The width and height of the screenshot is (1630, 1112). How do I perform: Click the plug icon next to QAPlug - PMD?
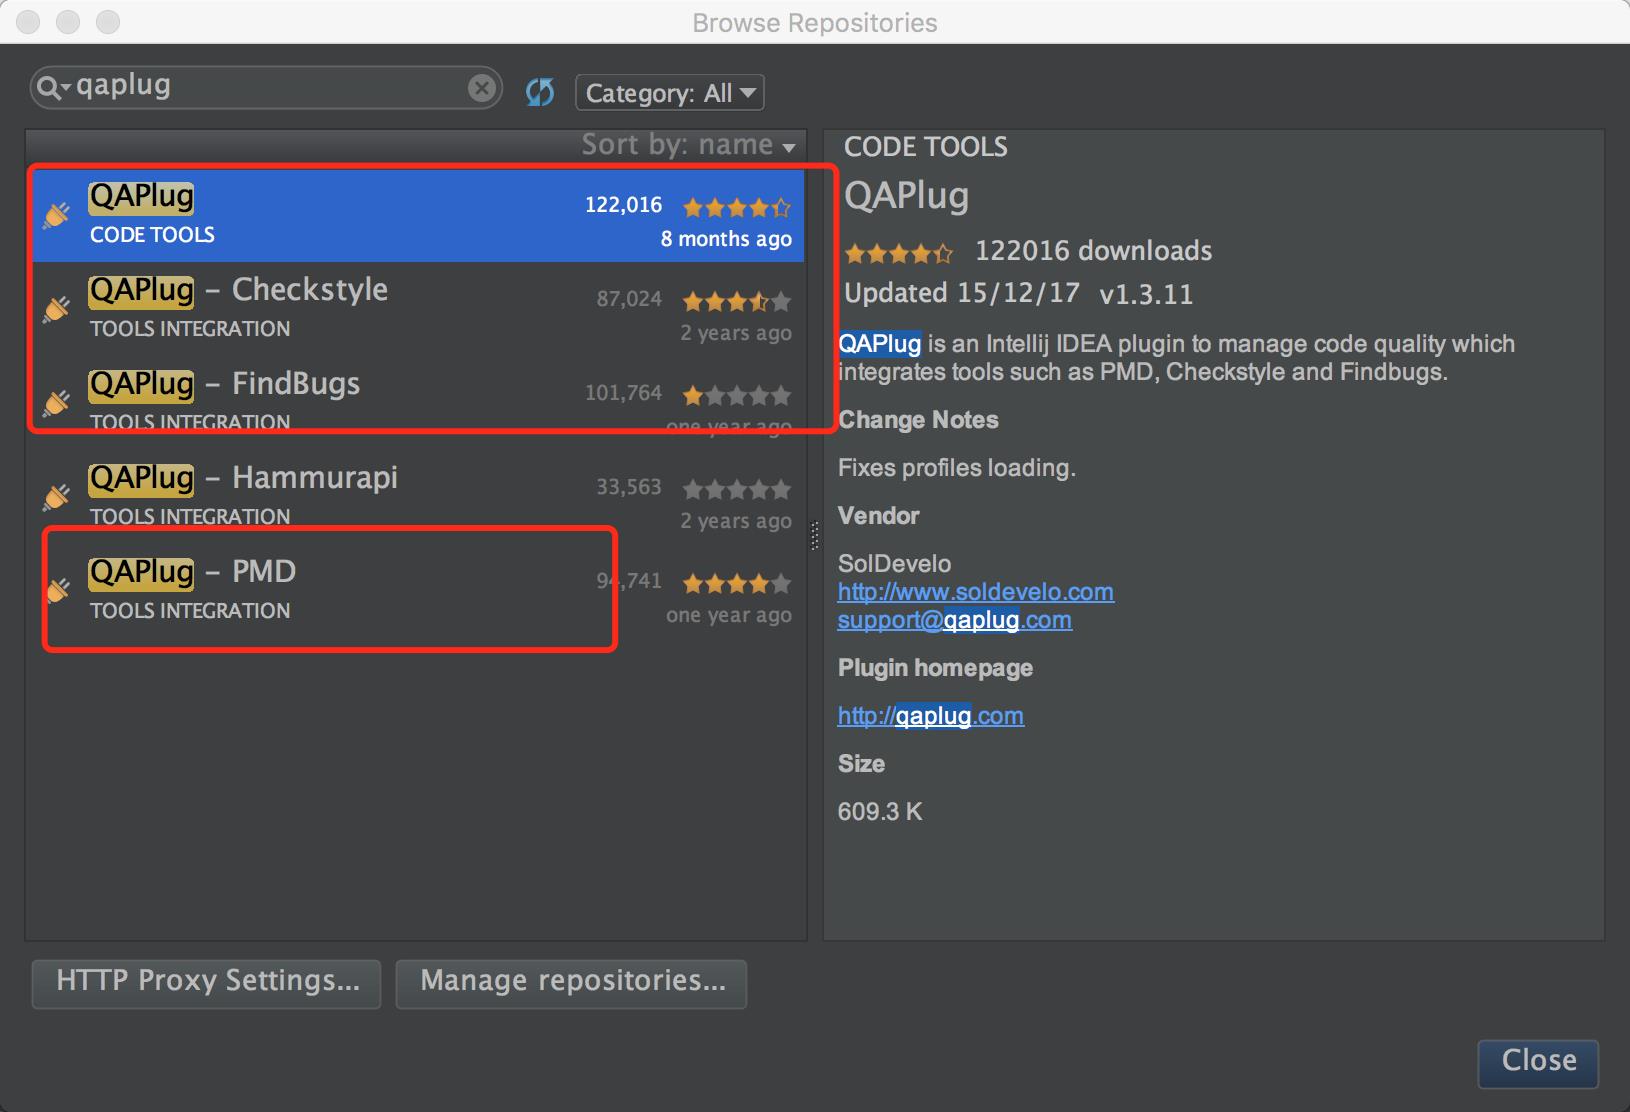(x=57, y=591)
